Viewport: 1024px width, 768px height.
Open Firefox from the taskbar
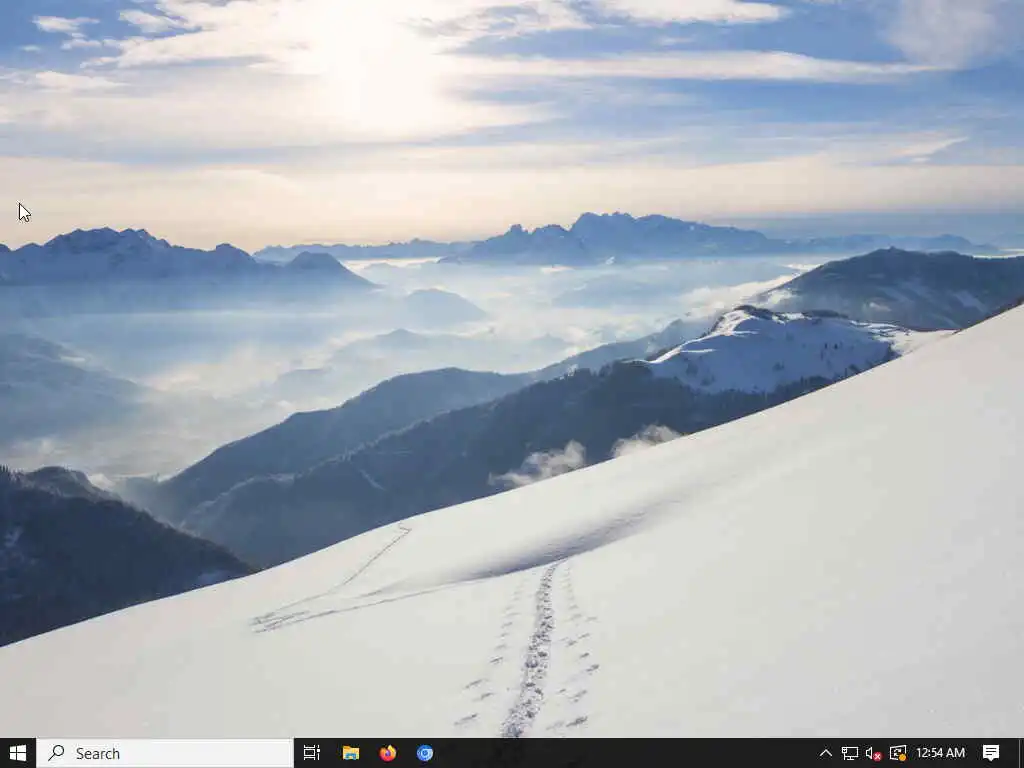point(388,753)
